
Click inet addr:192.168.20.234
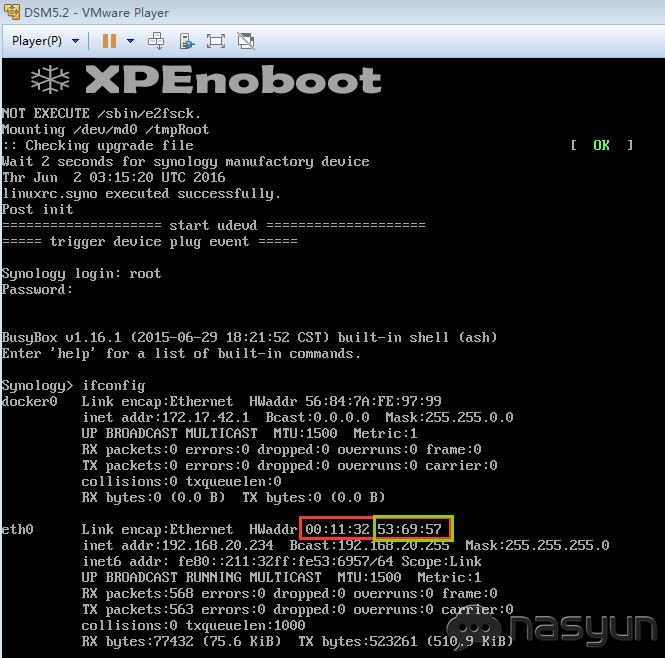pos(178,545)
